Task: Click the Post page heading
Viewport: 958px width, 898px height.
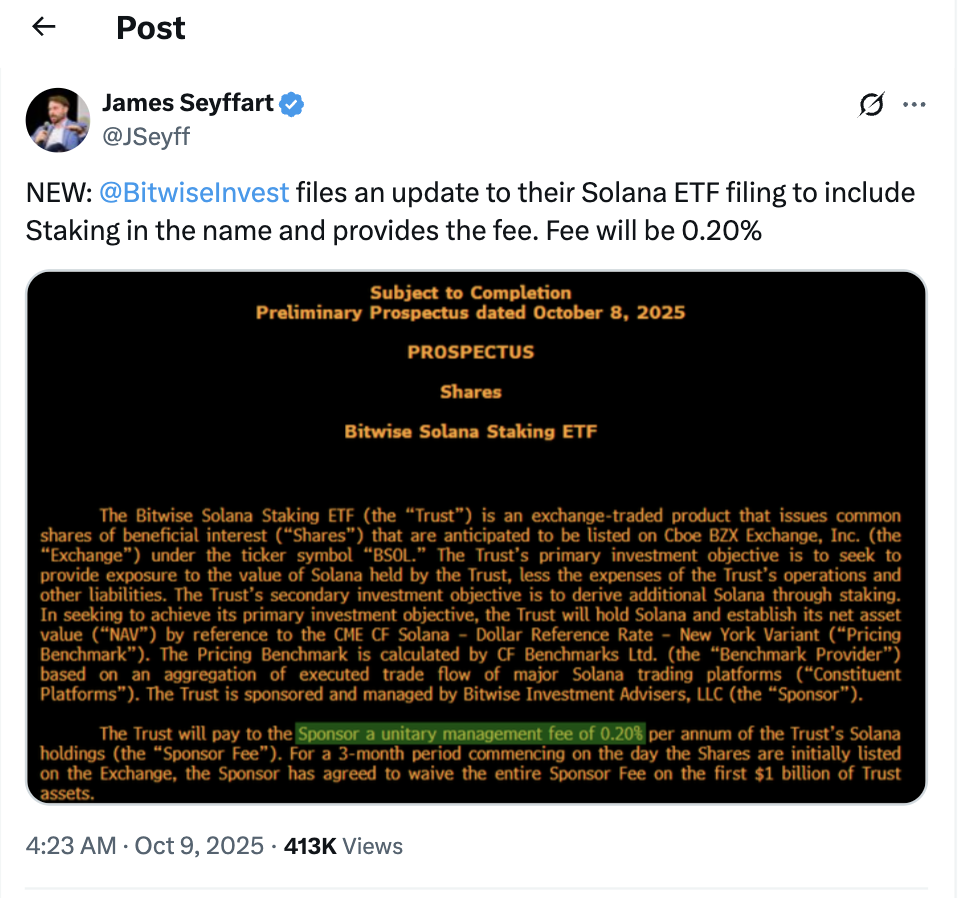Action: (x=150, y=27)
